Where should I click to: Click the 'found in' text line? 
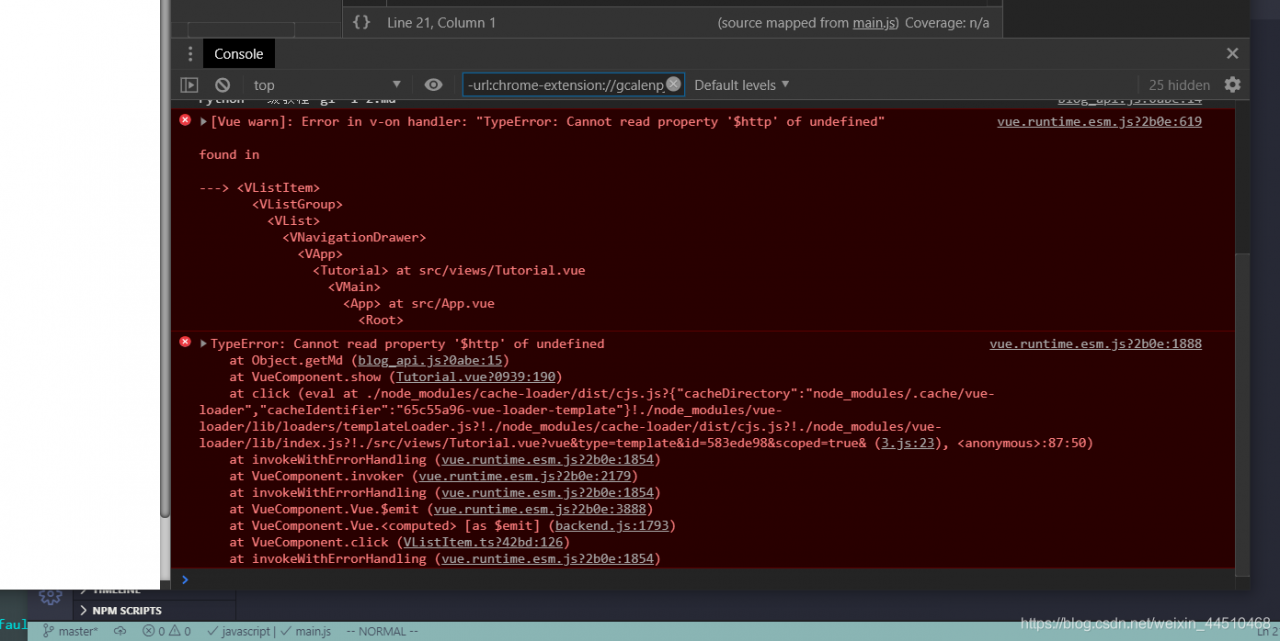point(229,154)
